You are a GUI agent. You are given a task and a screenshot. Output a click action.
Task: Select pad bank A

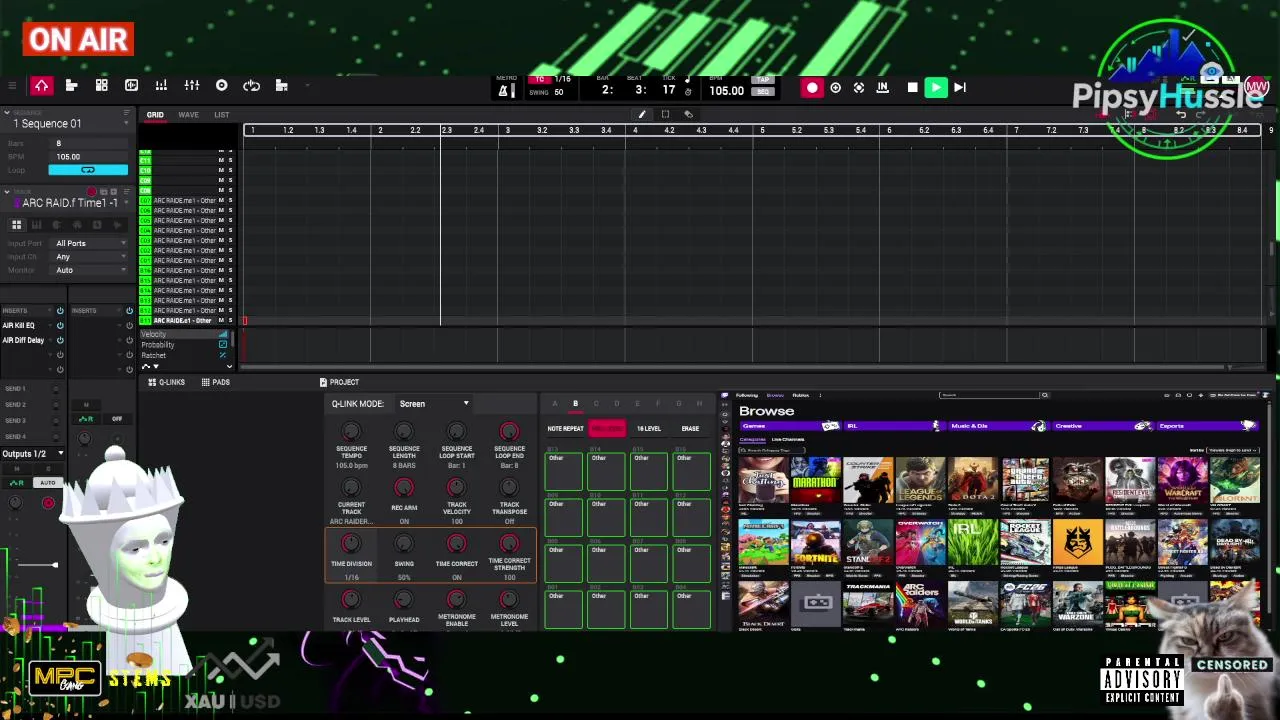[x=554, y=404]
